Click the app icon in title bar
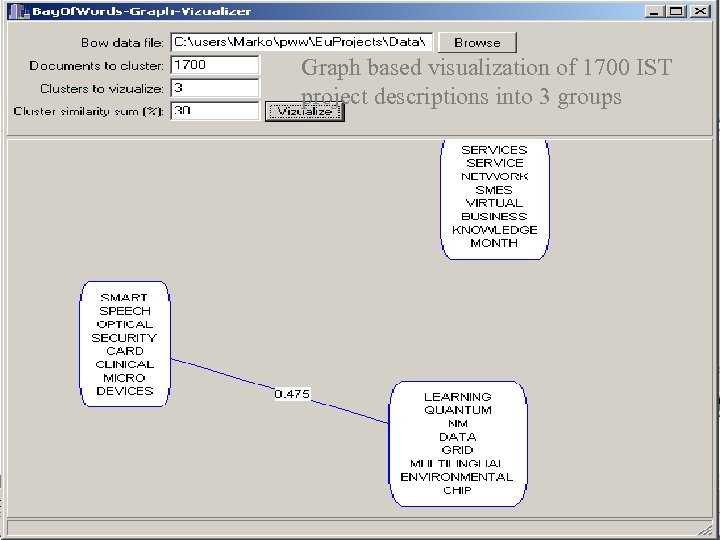 (19, 11)
